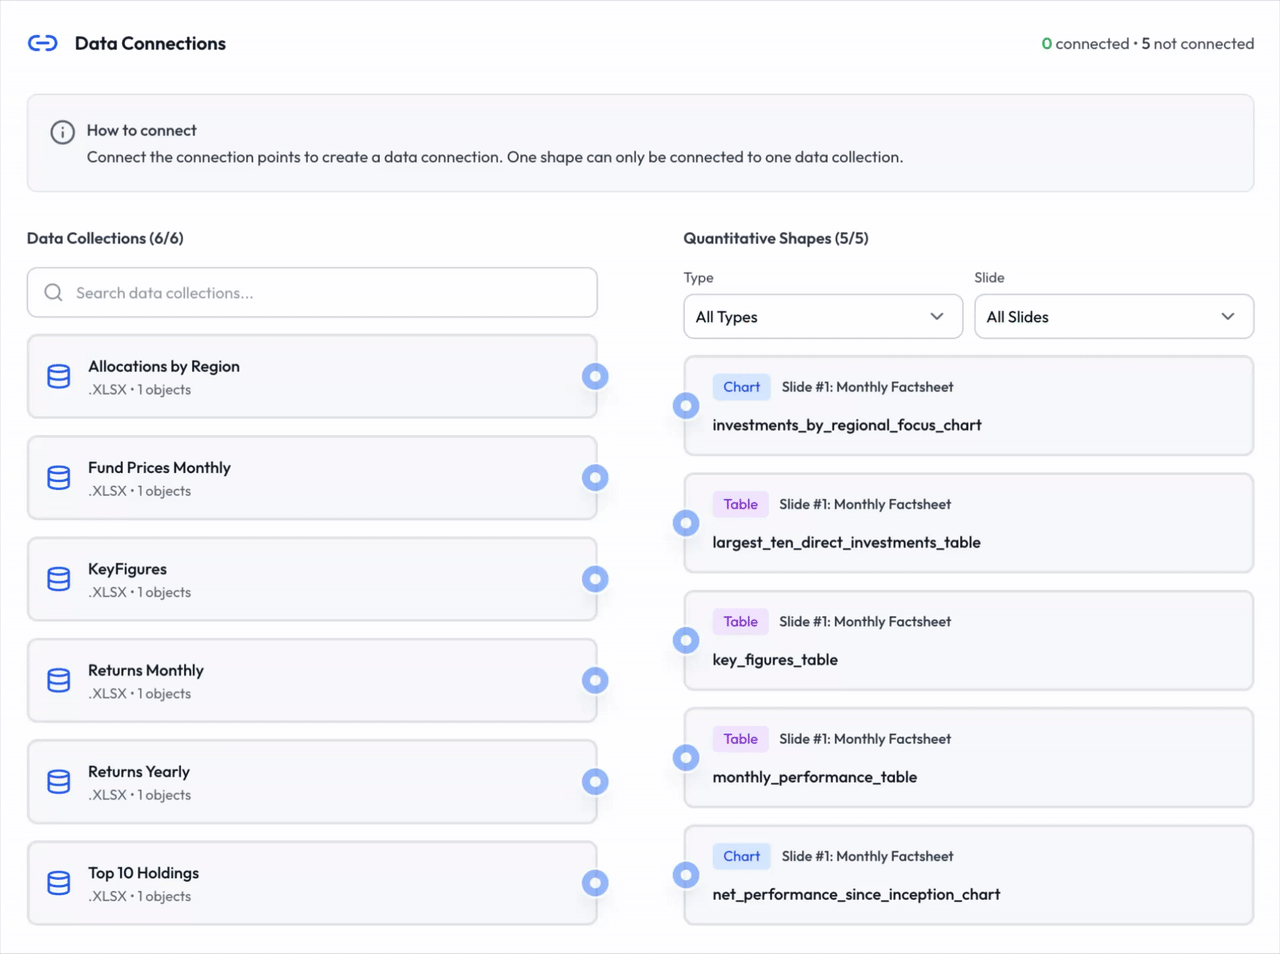
Task: Select the Fund Prices Monthly collection card
Action: [x=312, y=478]
